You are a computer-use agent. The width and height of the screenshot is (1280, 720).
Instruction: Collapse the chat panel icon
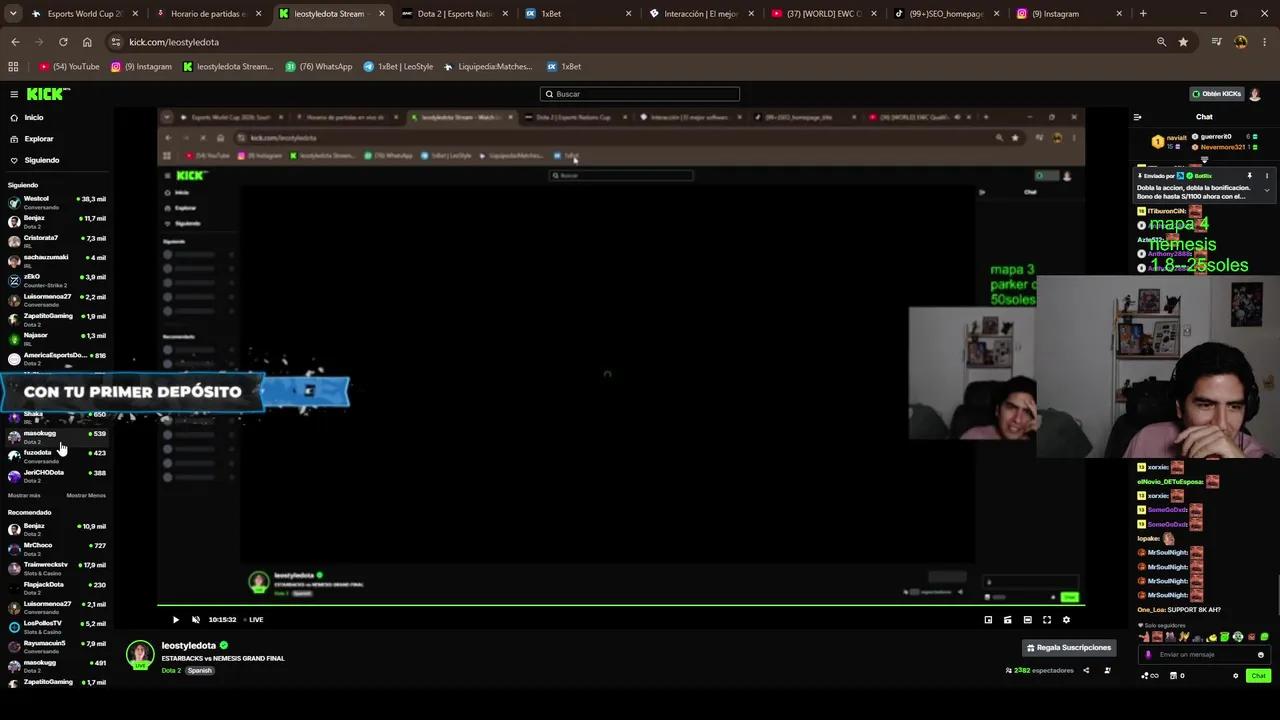(x=1137, y=117)
